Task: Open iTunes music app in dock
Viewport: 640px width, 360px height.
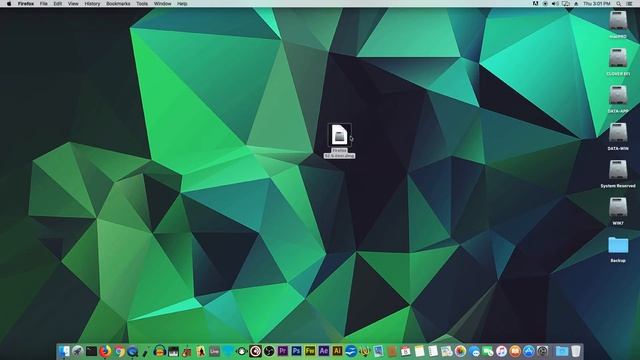Action: click(x=501, y=351)
